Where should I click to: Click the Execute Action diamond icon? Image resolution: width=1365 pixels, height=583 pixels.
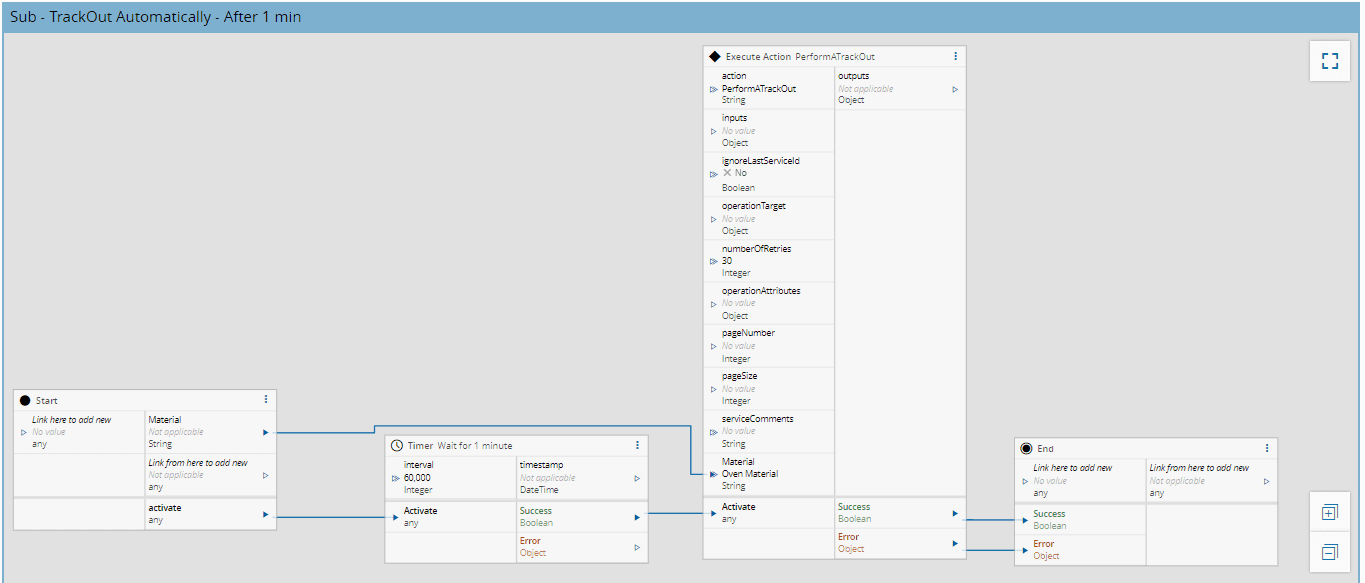tap(714, 57)
